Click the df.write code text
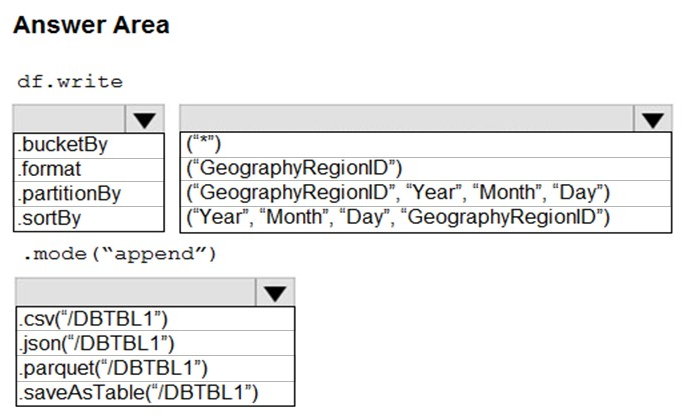Viewport: 683px width, 420px height. point(70,81)
